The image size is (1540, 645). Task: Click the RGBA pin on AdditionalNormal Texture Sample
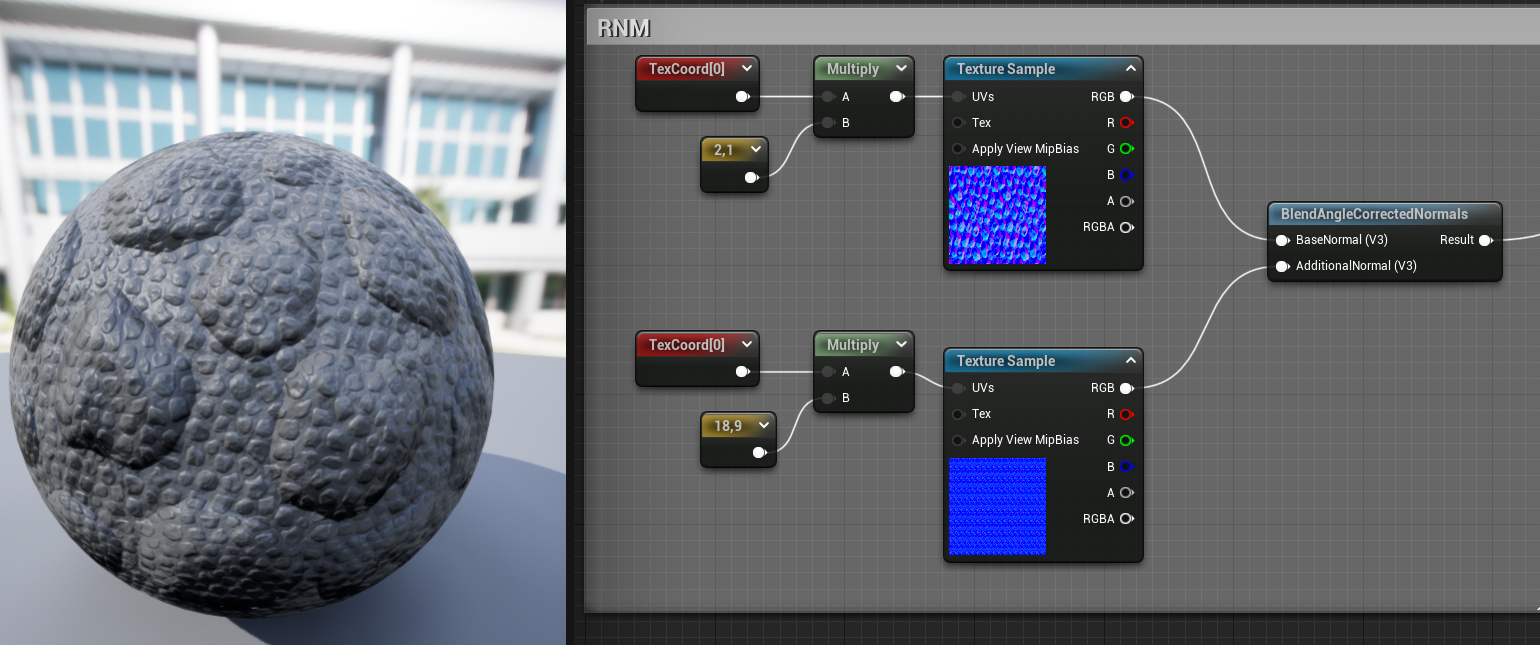point(1126,518)
